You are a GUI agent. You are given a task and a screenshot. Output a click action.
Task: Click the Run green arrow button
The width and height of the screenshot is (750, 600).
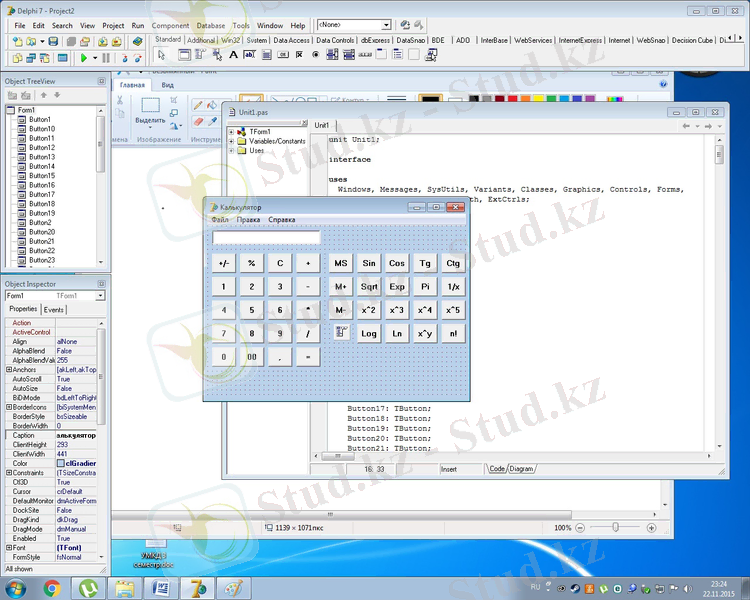[84, 58]
